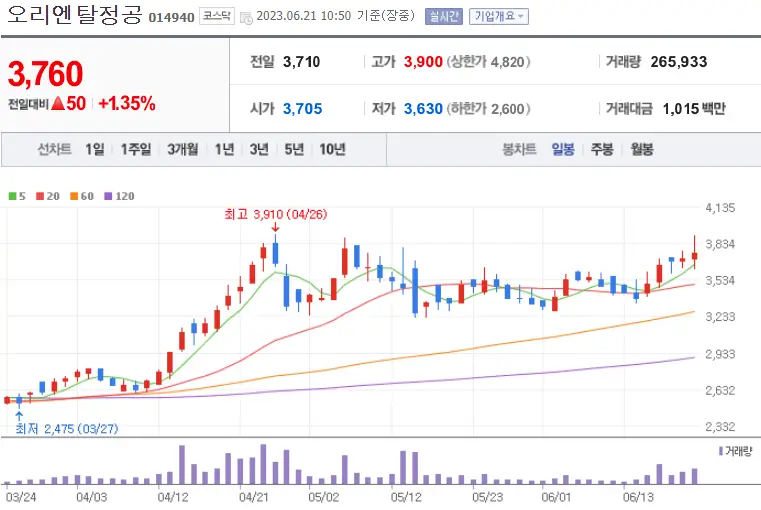Select the 10년 line chart tab
Screen dimensions: 761x510
point(332,149)
